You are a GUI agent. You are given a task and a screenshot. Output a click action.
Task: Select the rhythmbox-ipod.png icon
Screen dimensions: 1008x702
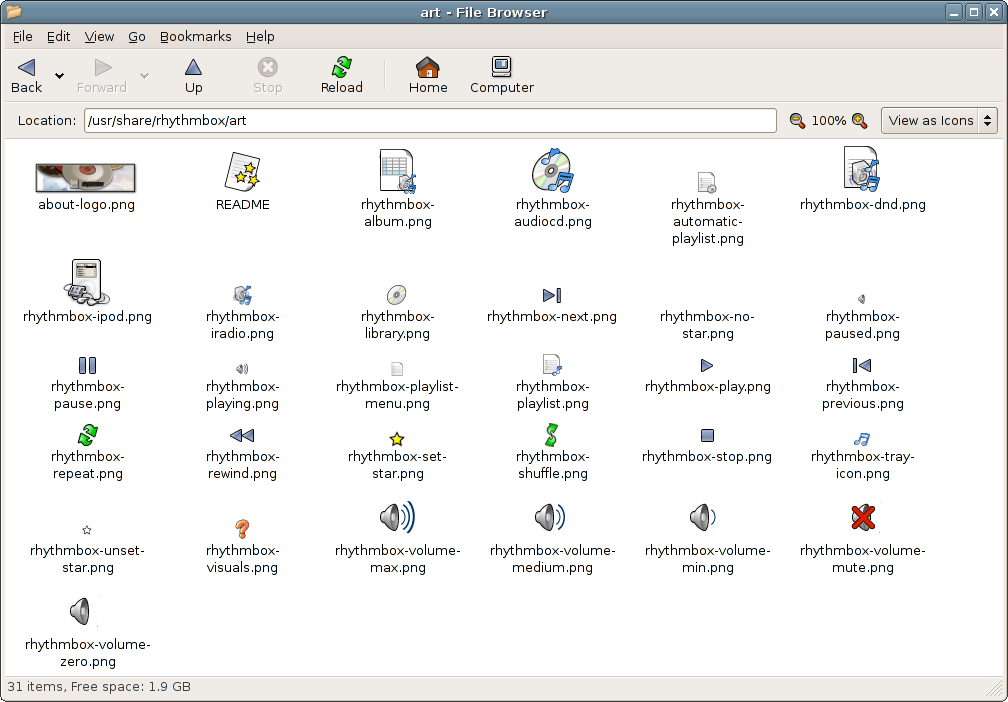pyautogui.click(x=87, y=282)
